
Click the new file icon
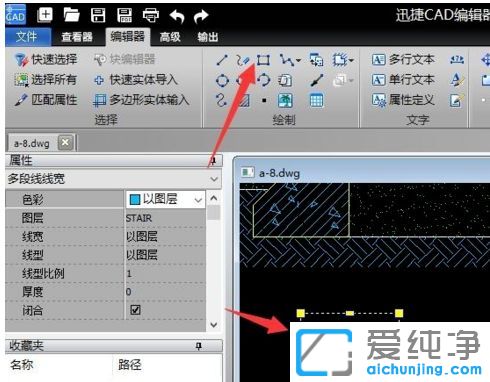[45, 15]
